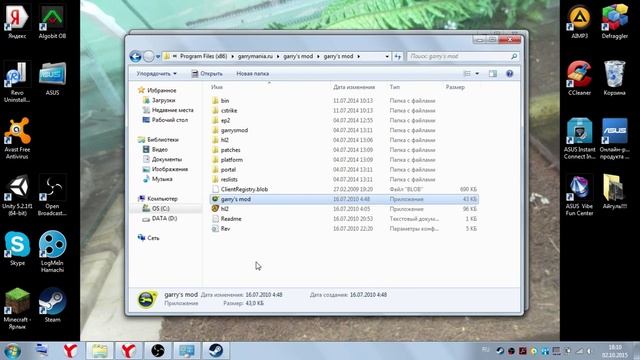Click garrymania.ru breadcrumb segment
The height and width of the screenshot is (360, 640).
[x=255, y=56]
